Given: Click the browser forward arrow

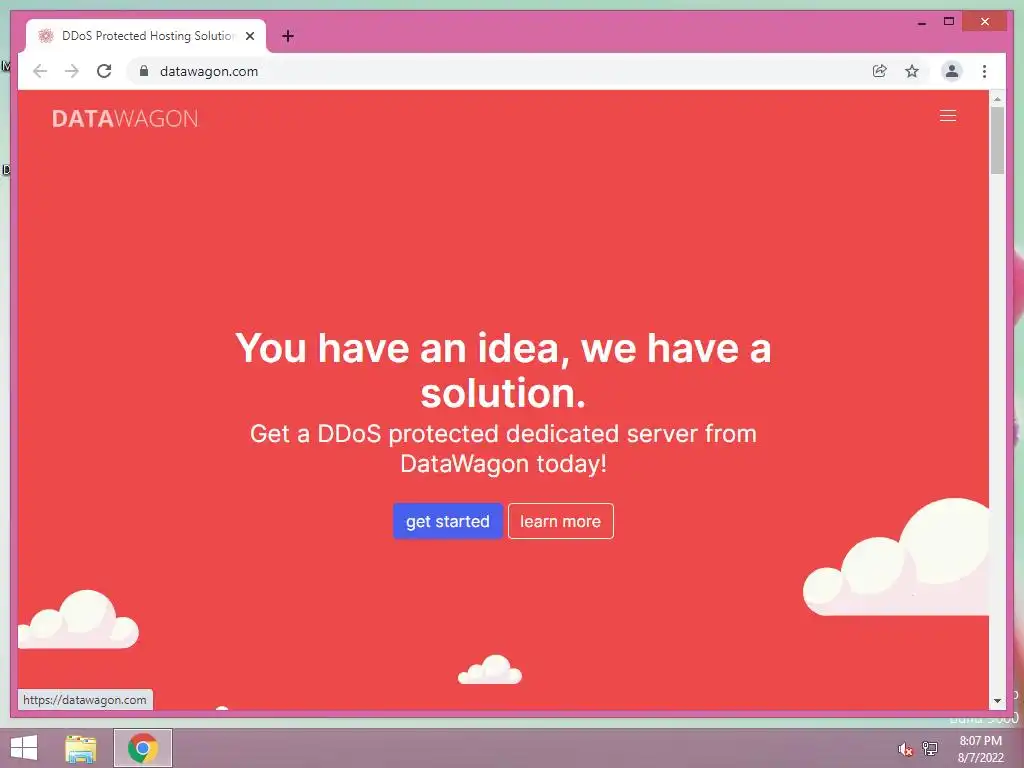Looking at the screenshot, I should pos(72,71).
